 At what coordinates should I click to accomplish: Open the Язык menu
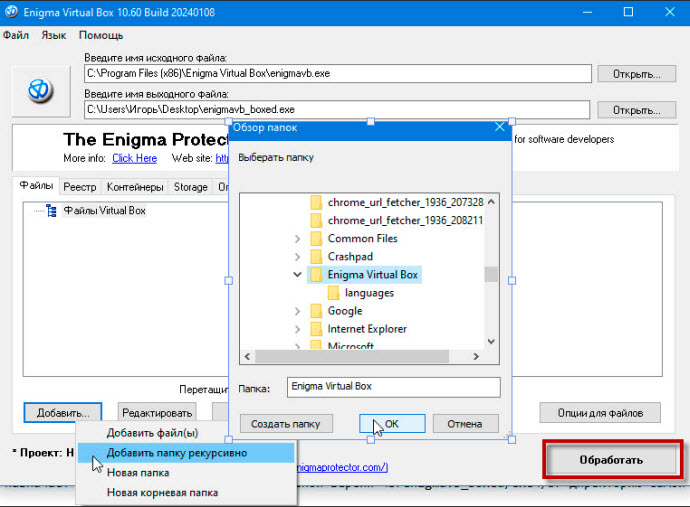(54, 35)
